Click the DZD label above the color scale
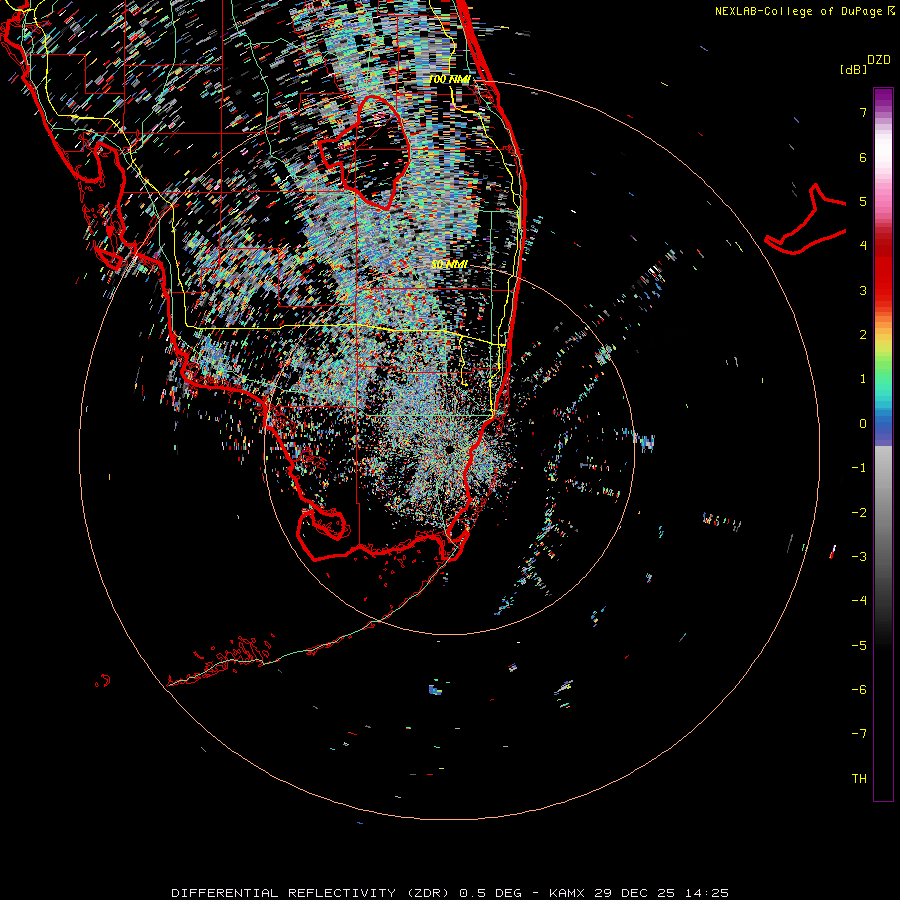The height and width of the screenshot is (900, 900). coord(878,60)
